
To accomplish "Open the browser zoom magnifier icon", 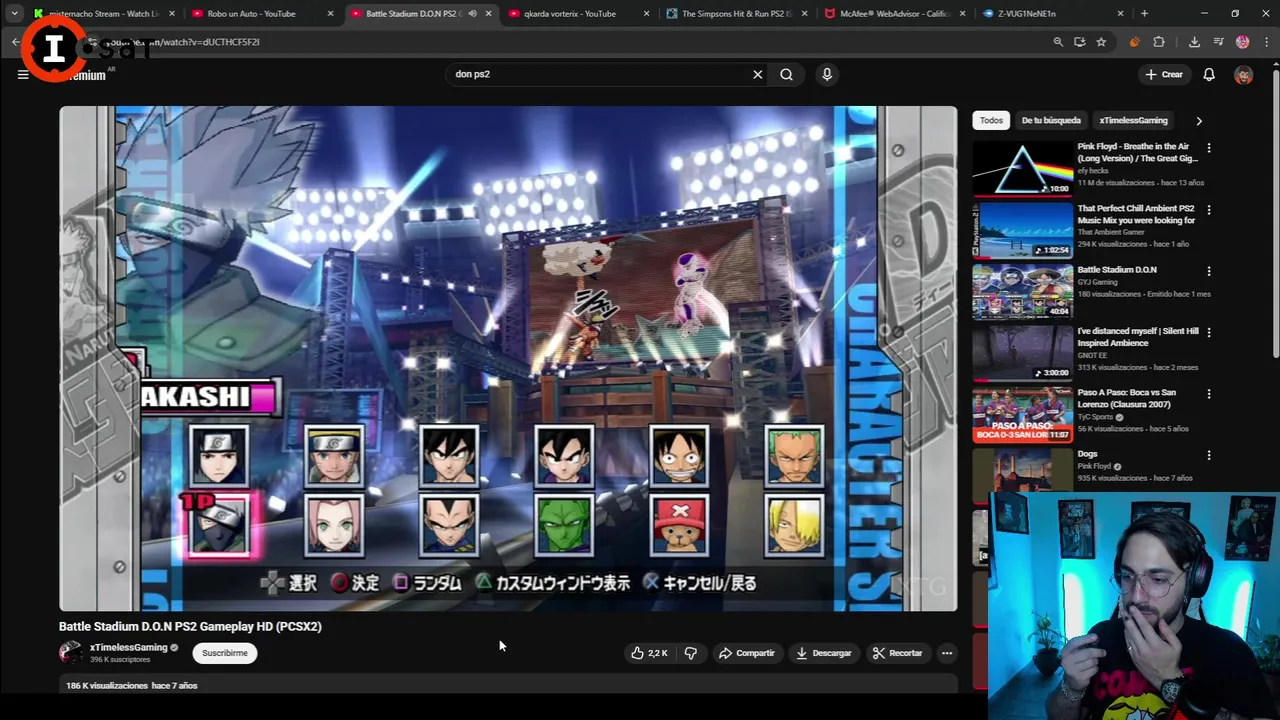I will point(1058,42).
